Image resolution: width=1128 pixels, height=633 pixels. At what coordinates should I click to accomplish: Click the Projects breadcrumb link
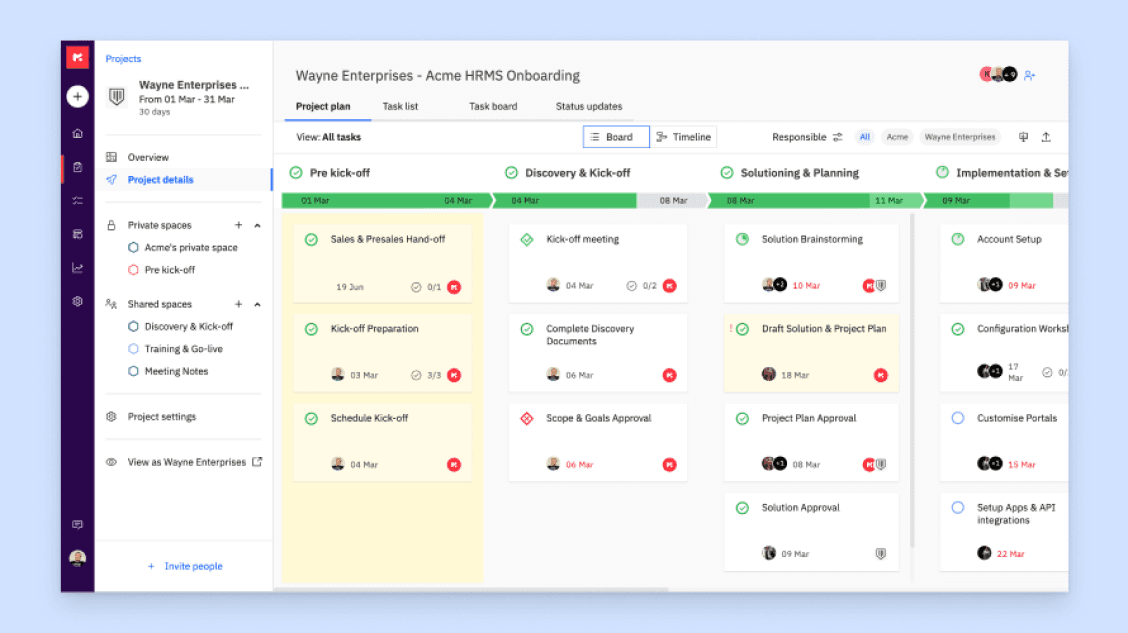123,59
